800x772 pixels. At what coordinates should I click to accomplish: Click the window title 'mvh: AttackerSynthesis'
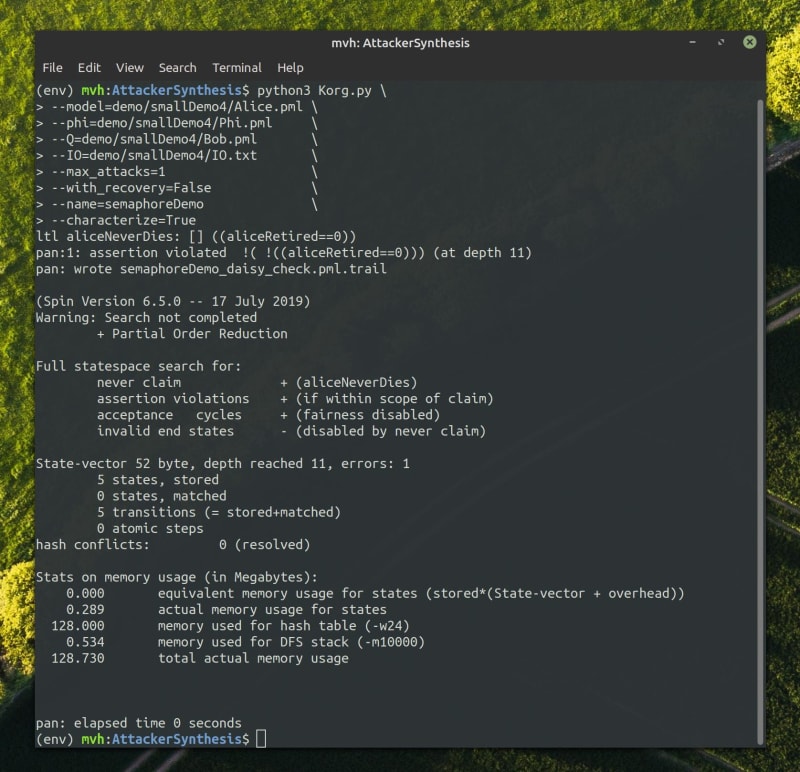click(x=400, y=43)
